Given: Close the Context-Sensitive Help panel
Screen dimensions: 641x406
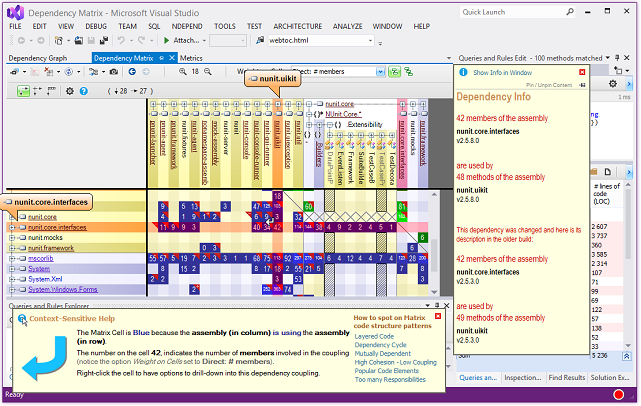Looking at the screenshot, I should (438, 316).
